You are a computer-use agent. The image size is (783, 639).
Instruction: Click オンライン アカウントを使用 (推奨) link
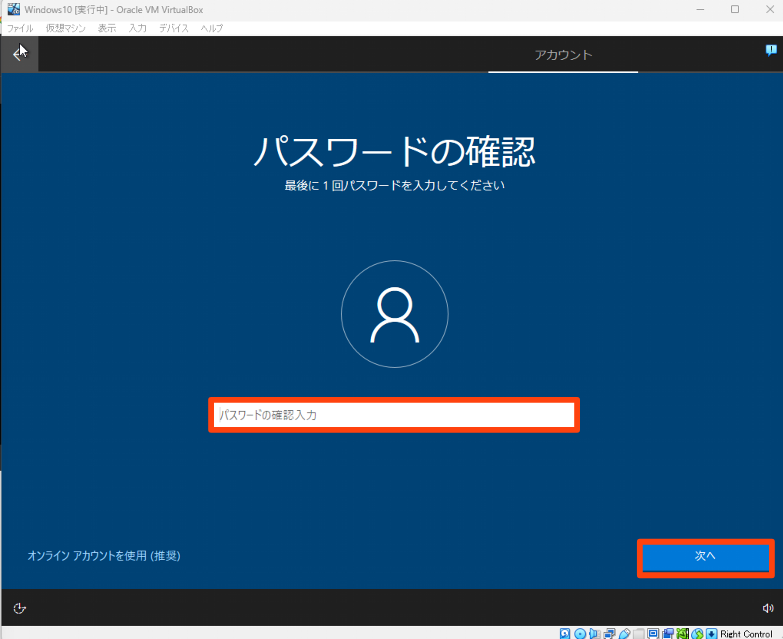coord(104,556)
